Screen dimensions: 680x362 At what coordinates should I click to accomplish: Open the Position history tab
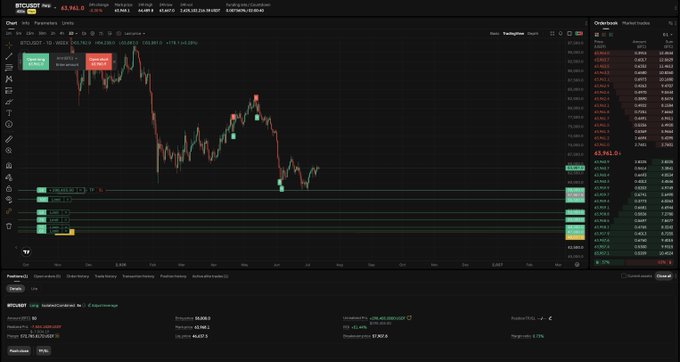click(173, 276)
